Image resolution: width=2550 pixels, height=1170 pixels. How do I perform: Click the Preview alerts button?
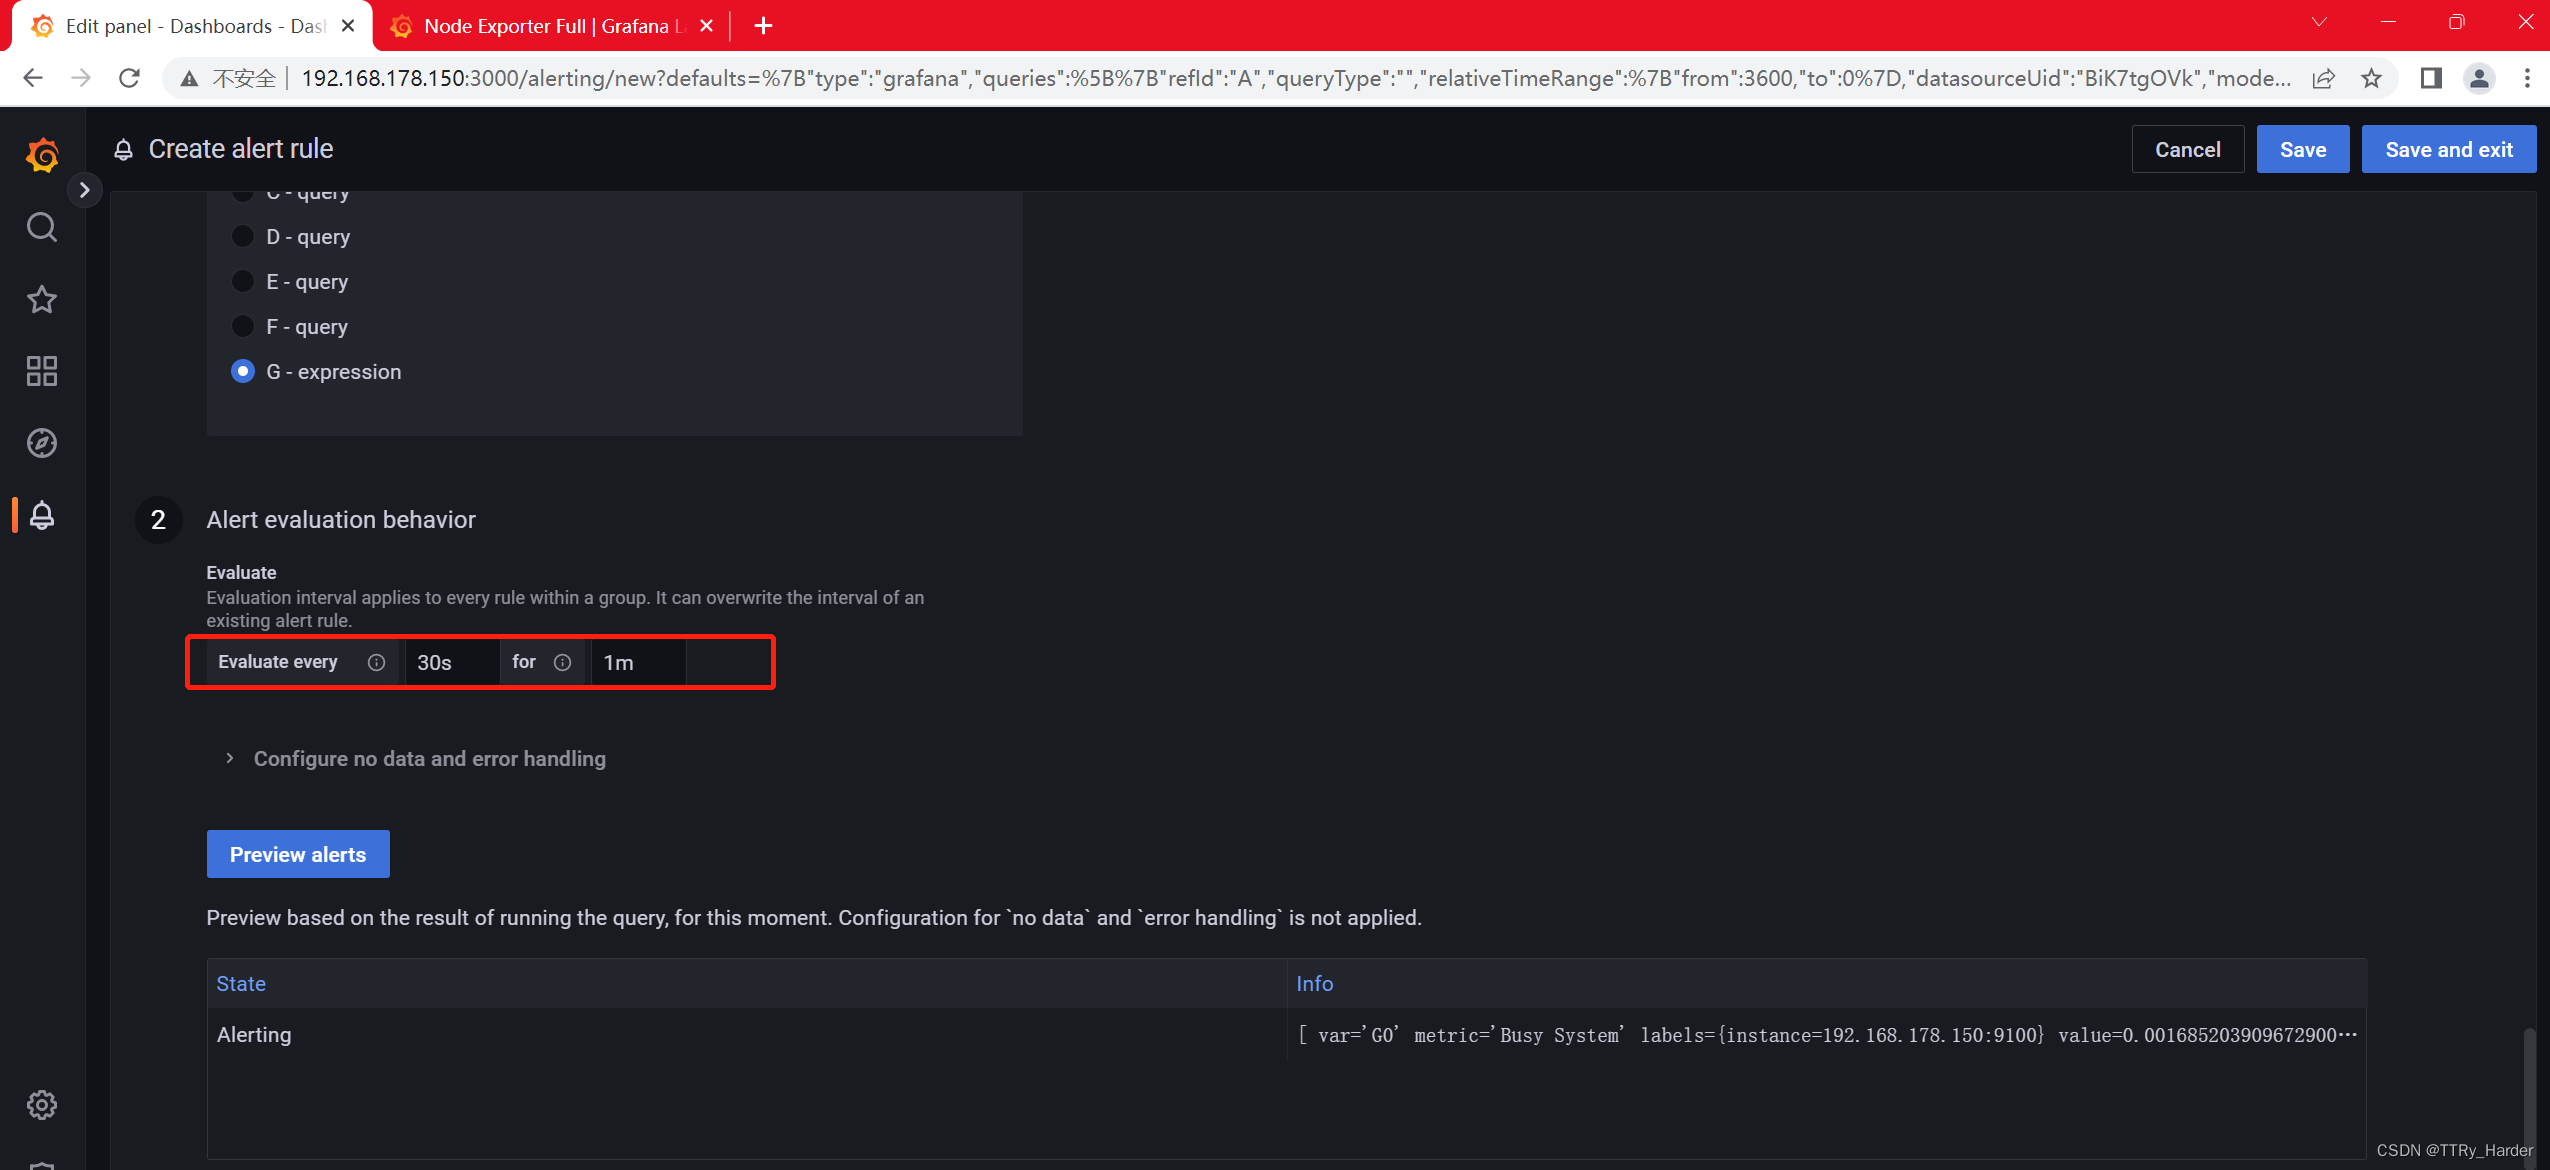(x=298, y=853)
